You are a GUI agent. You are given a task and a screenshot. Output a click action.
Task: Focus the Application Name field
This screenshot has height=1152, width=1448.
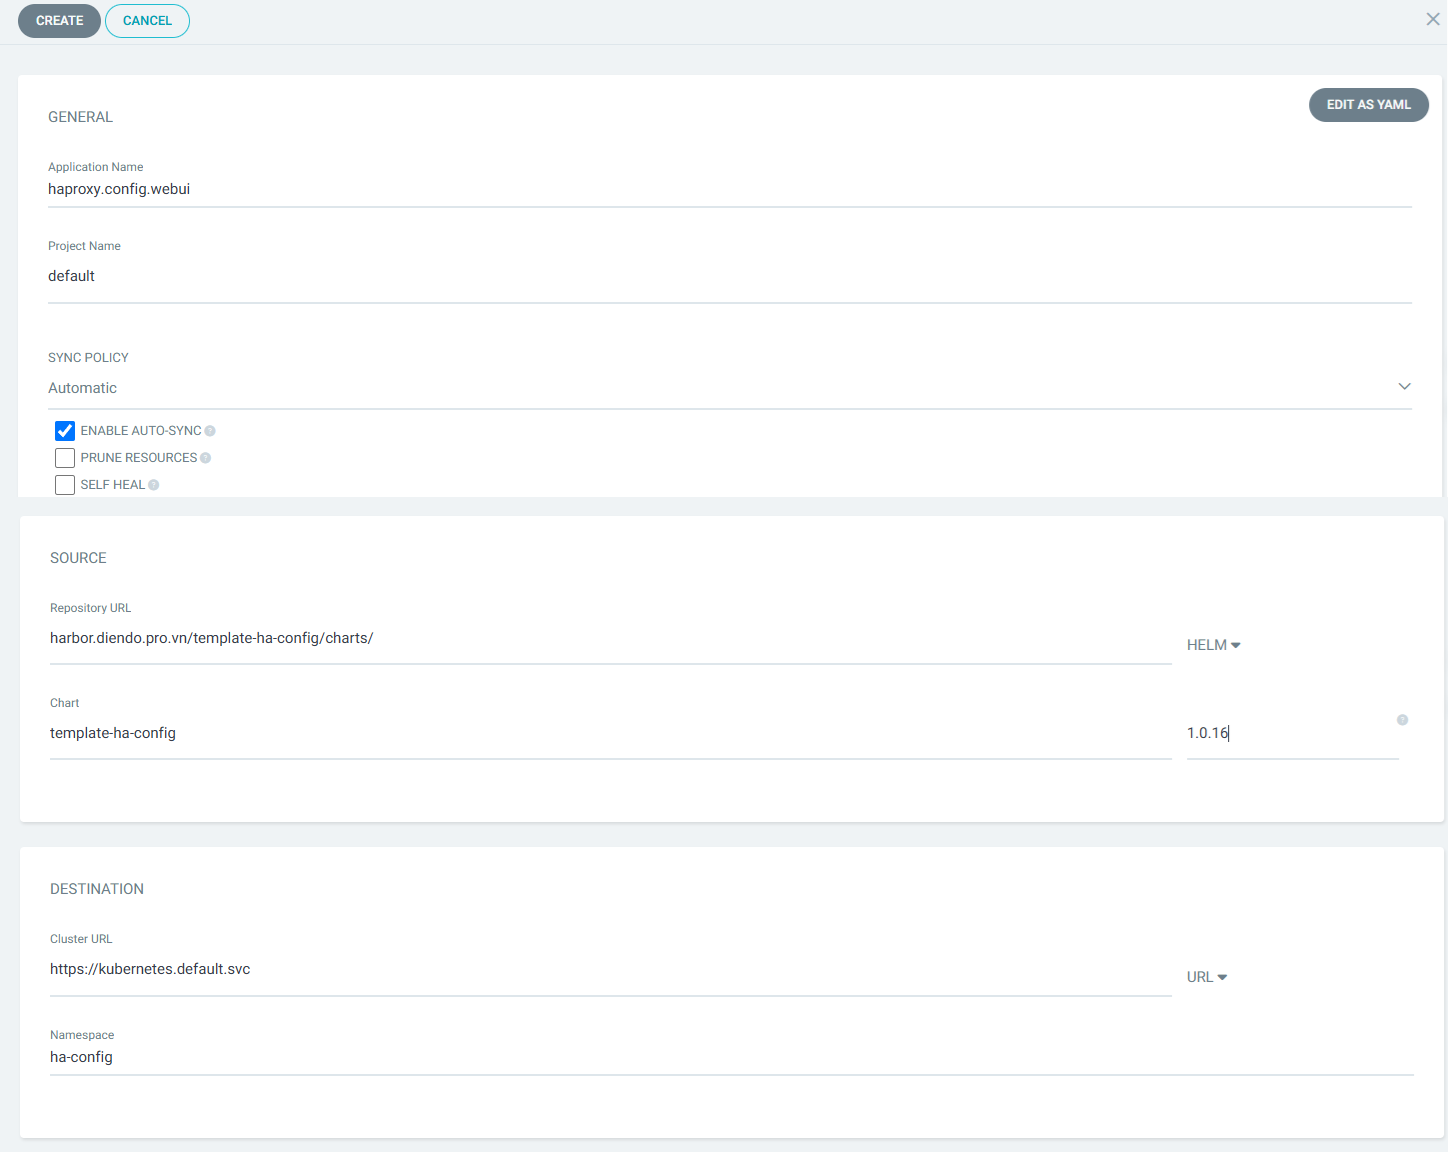pyautogui.click(x=729, y=189)
